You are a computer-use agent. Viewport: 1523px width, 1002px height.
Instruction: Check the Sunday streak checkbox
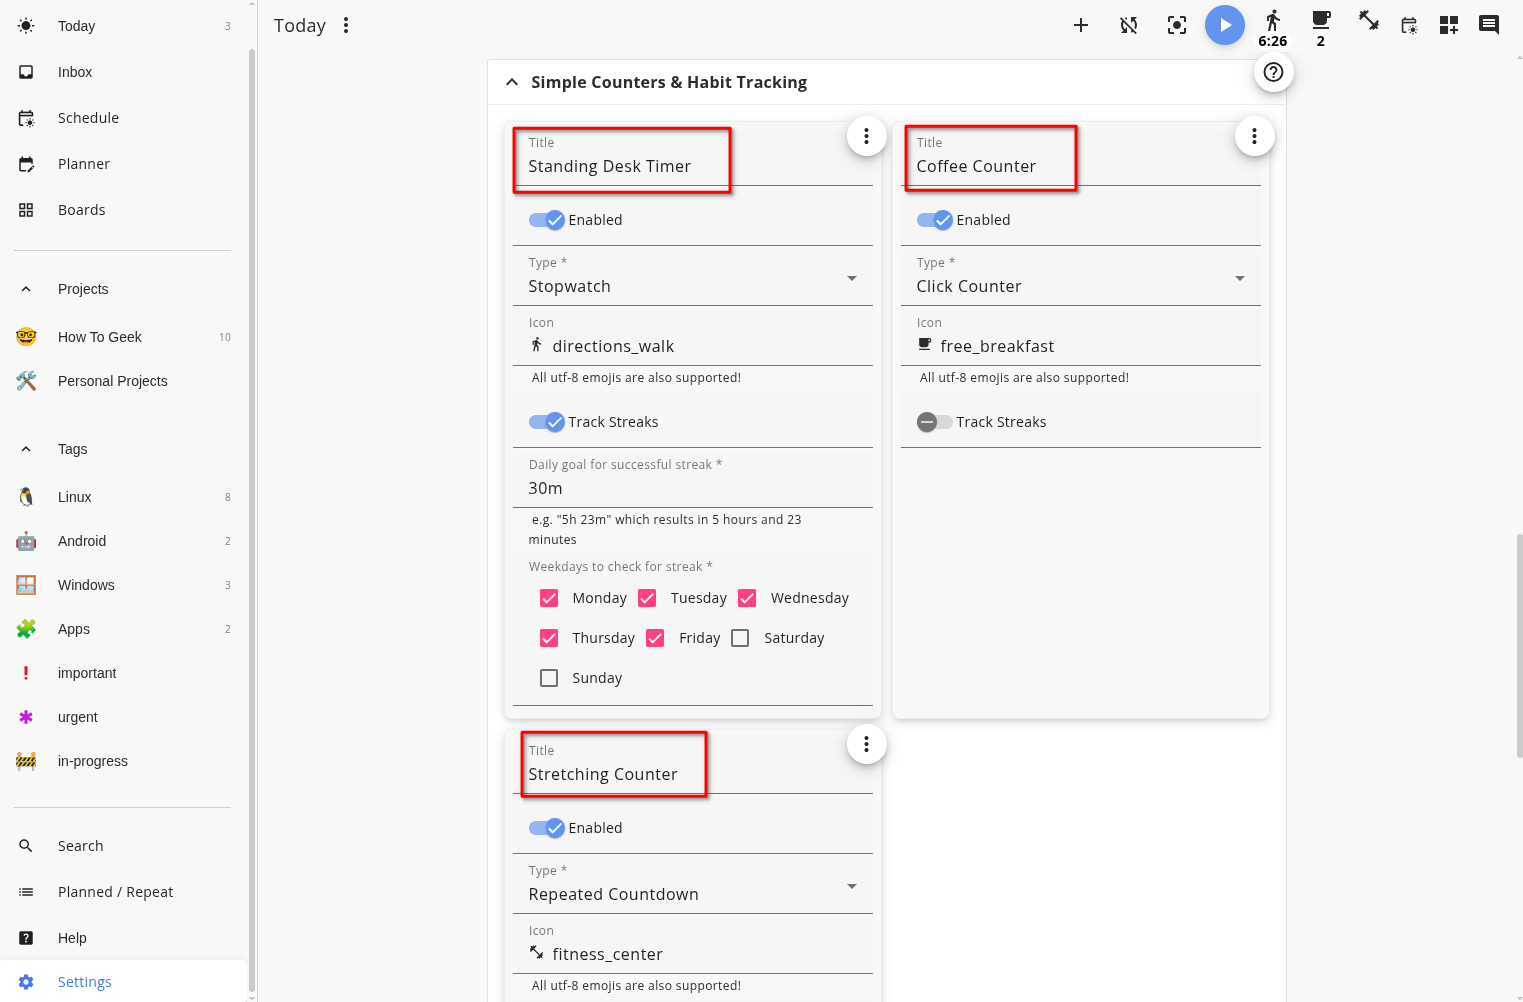(x=549, y=678)
